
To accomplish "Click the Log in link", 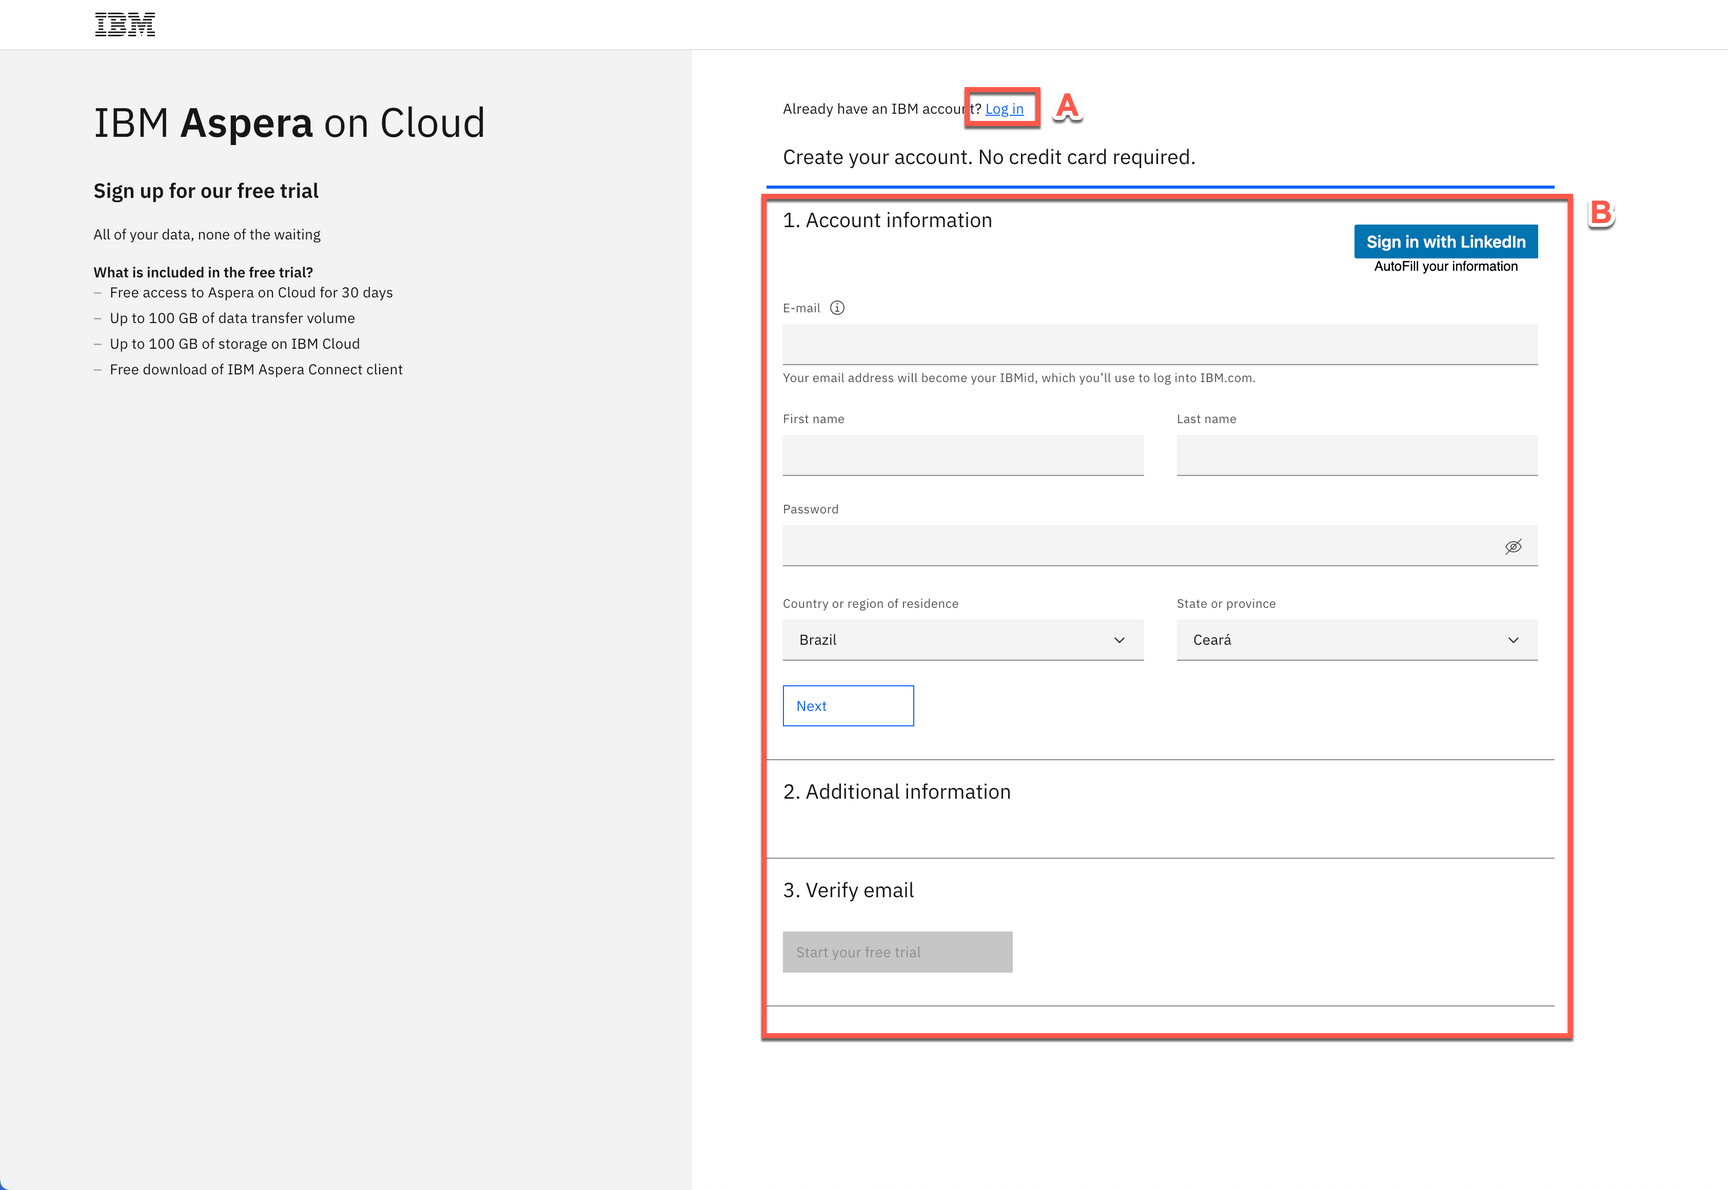I will click(x=1004, y=108).
